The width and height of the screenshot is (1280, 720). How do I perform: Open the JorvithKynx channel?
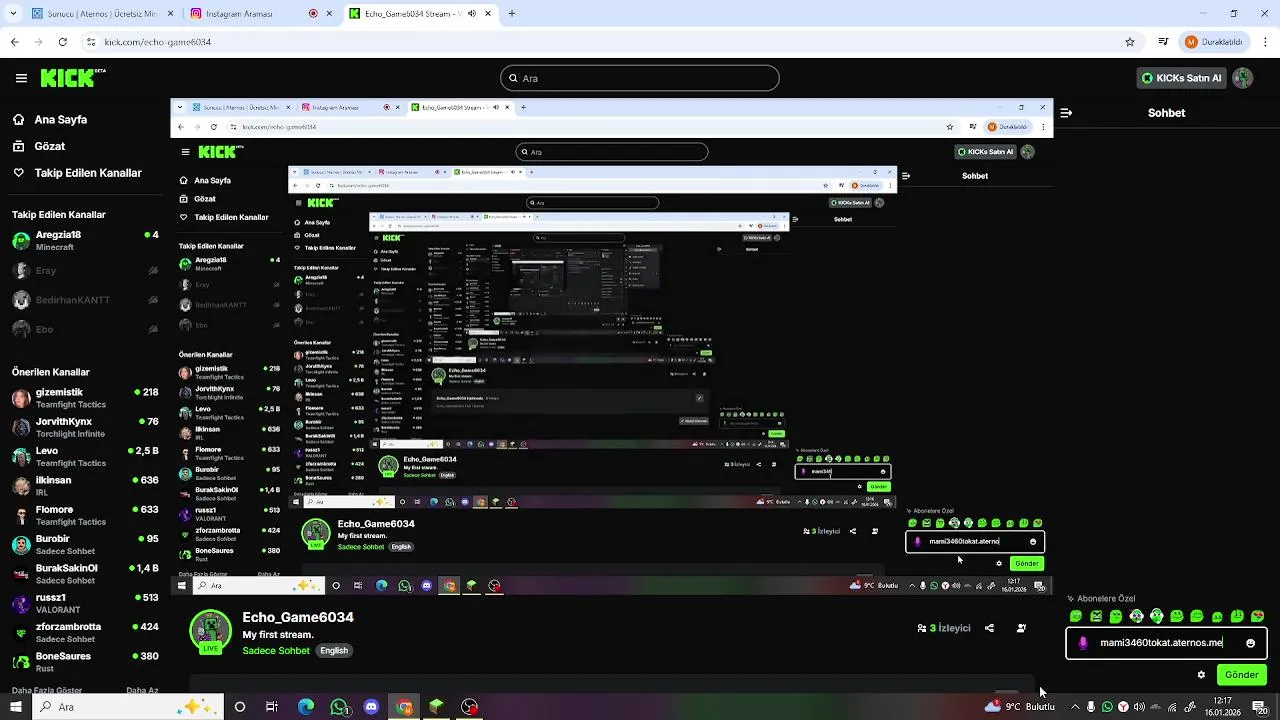[85, 427]
